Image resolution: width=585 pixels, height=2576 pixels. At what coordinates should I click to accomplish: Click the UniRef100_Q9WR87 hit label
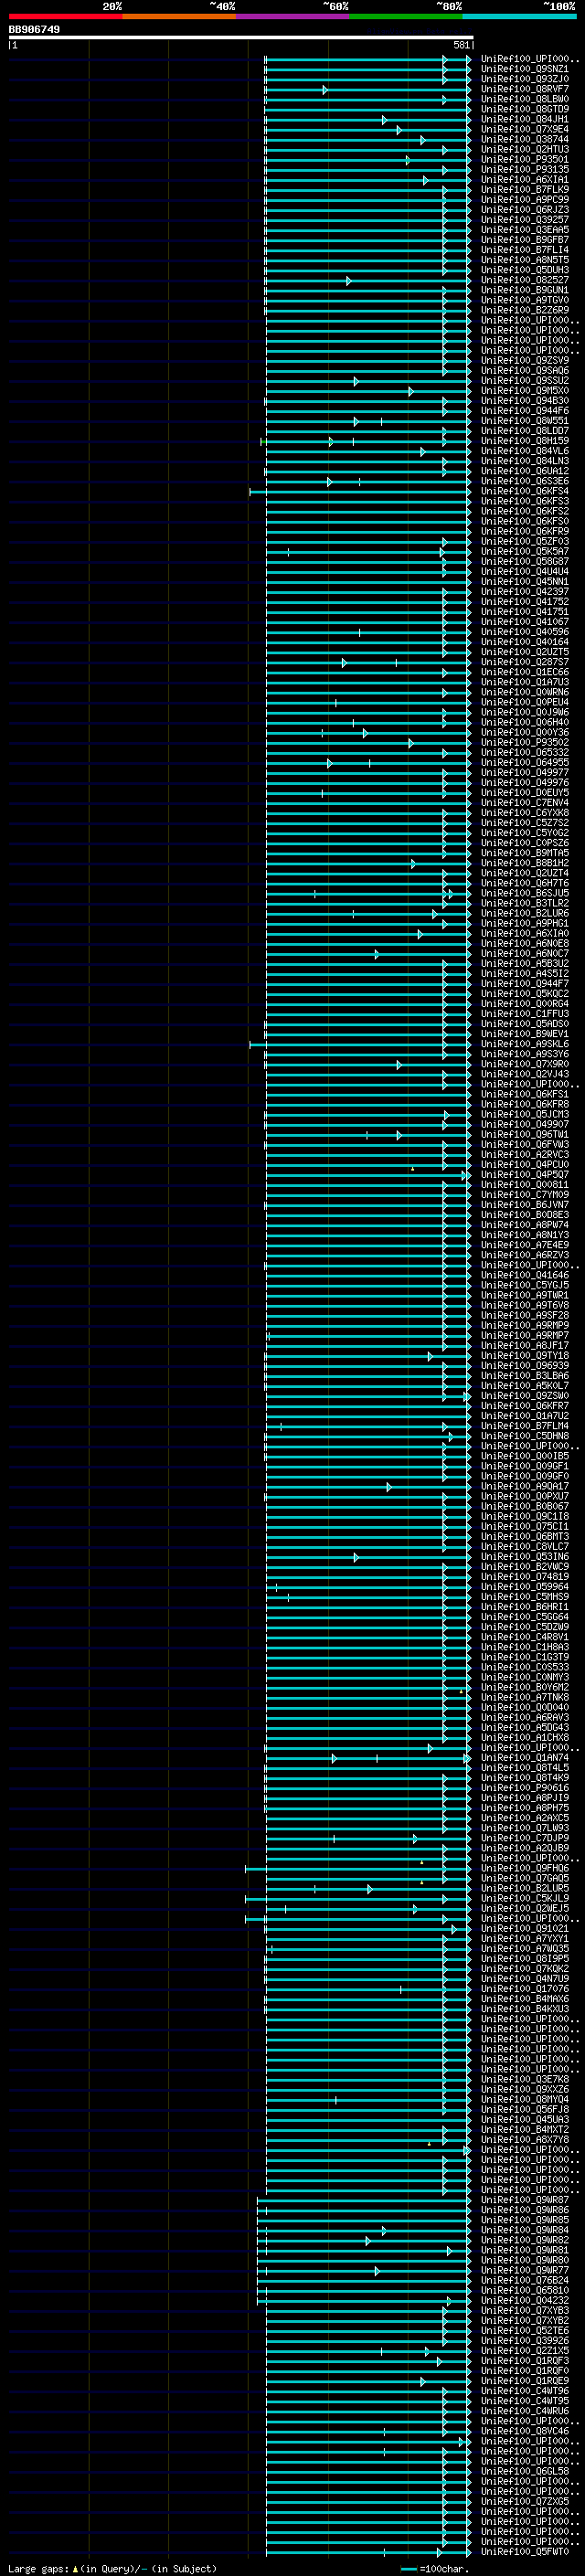tap(525, 2201)
